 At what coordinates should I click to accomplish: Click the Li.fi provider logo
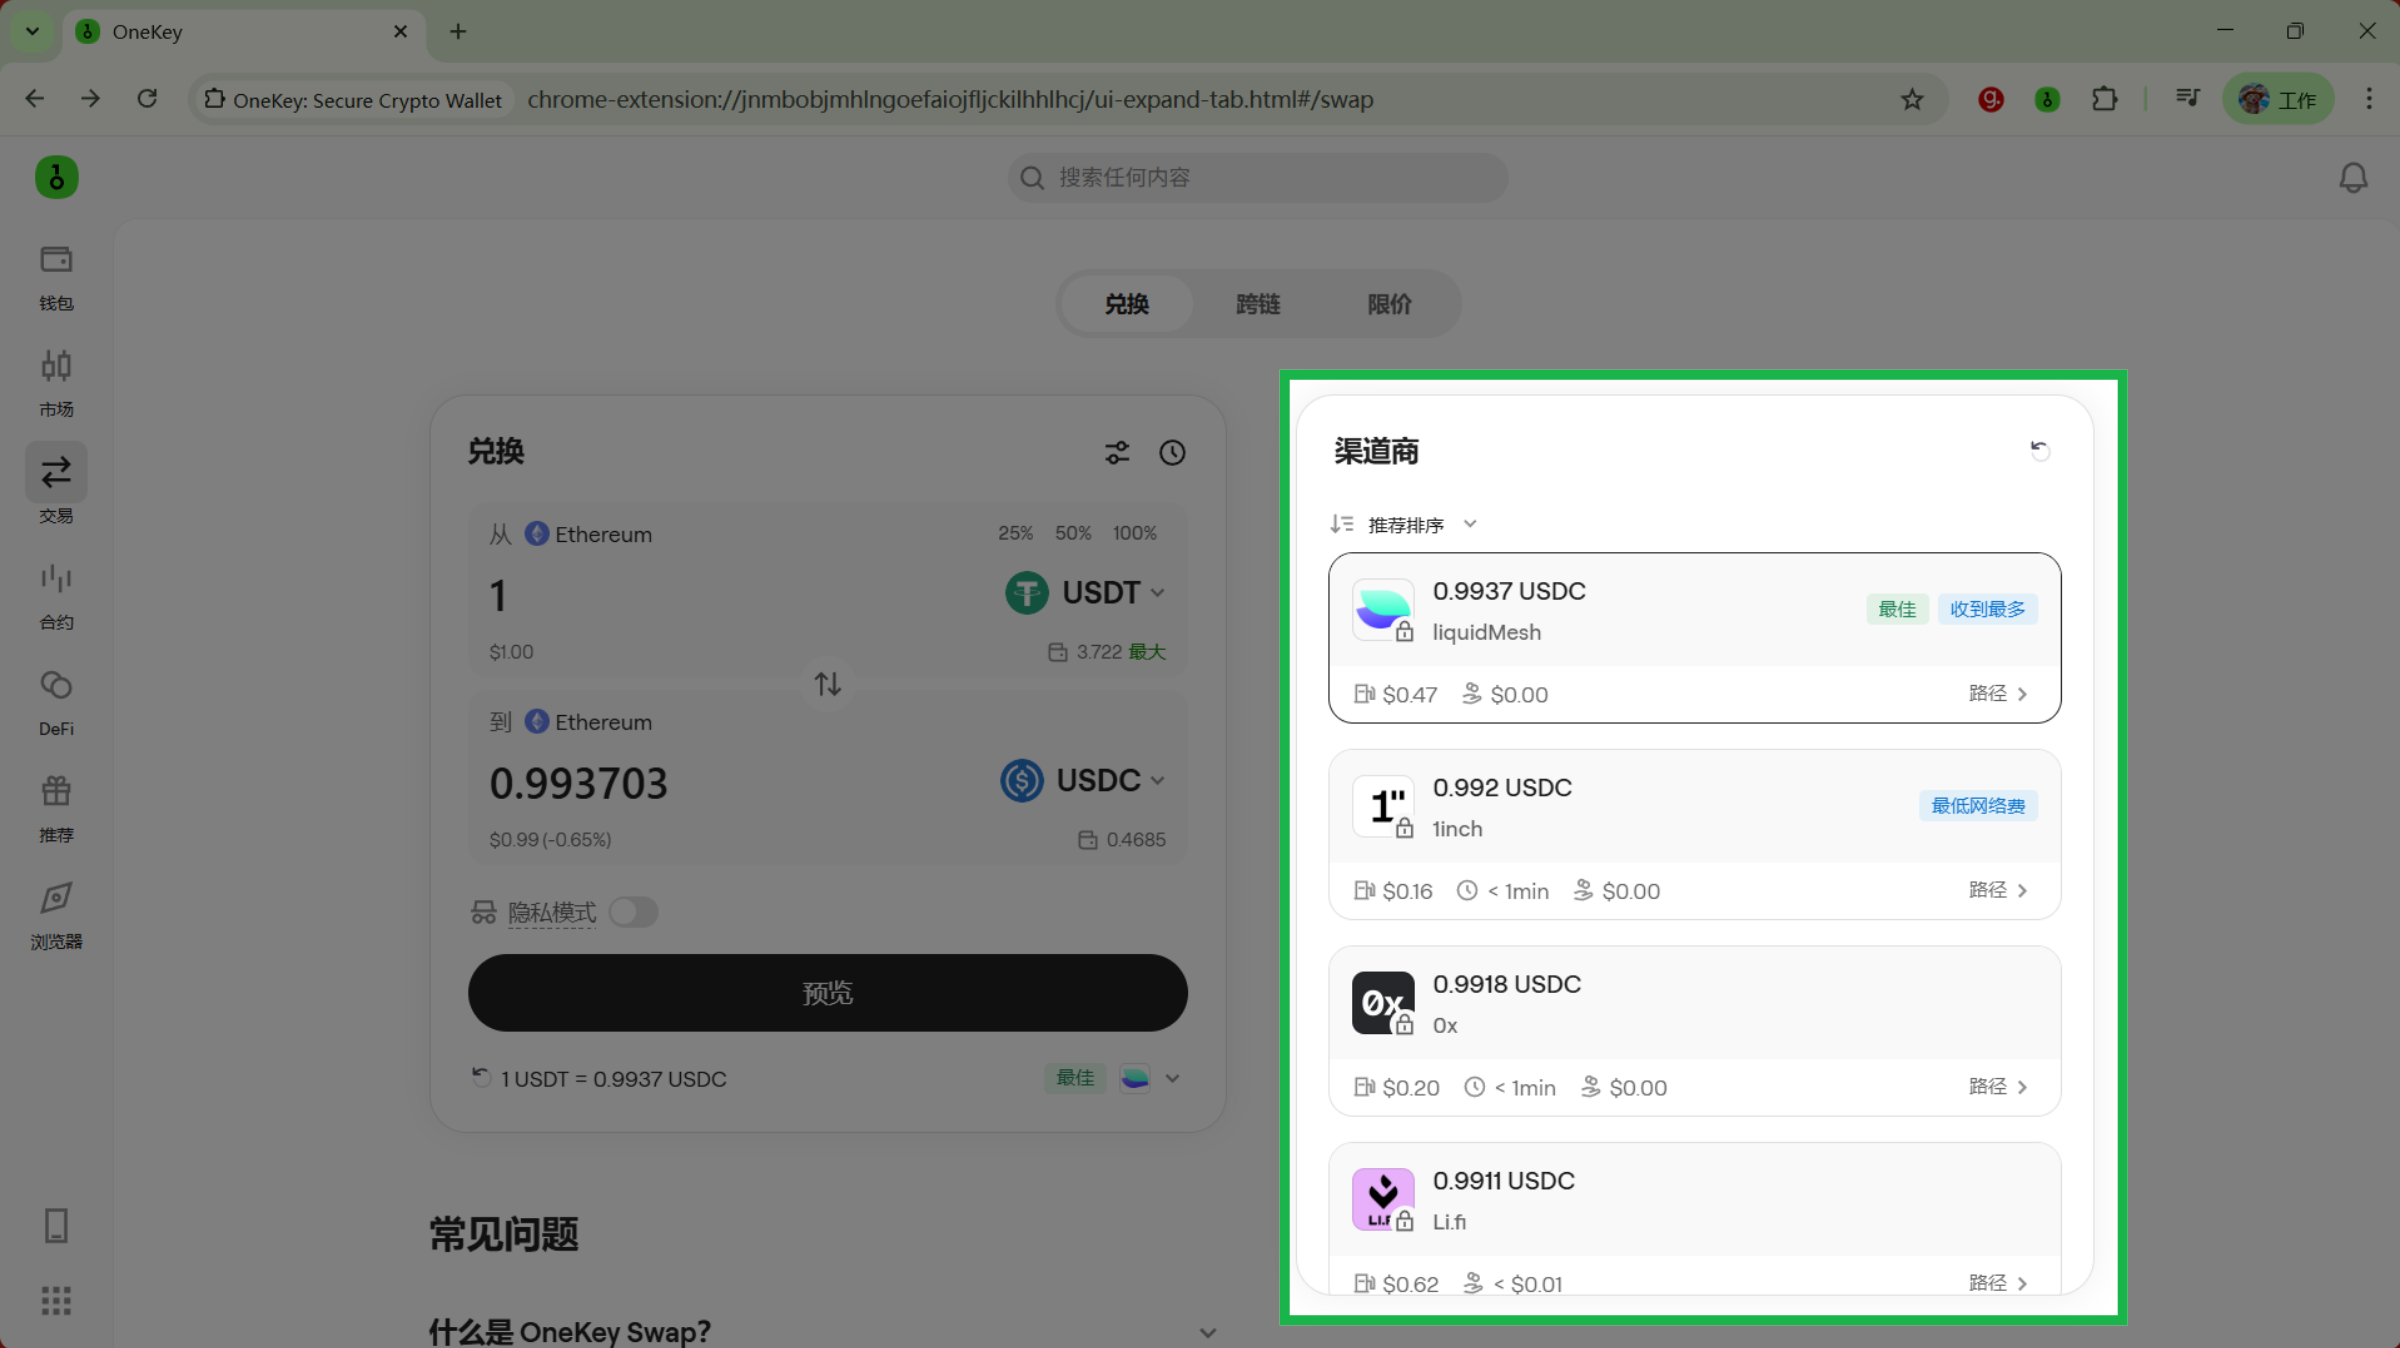pyautogui.click(x=1382, y=1198)
